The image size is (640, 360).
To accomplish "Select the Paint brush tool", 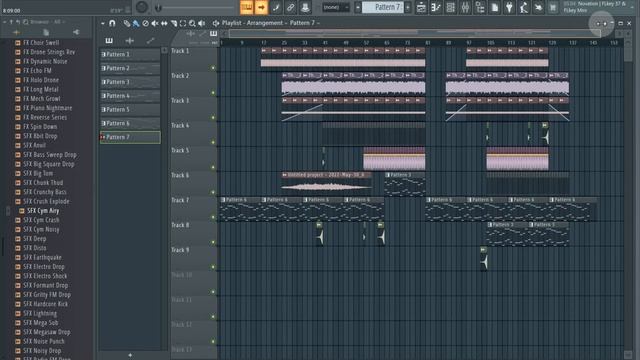I will point(136,23).
